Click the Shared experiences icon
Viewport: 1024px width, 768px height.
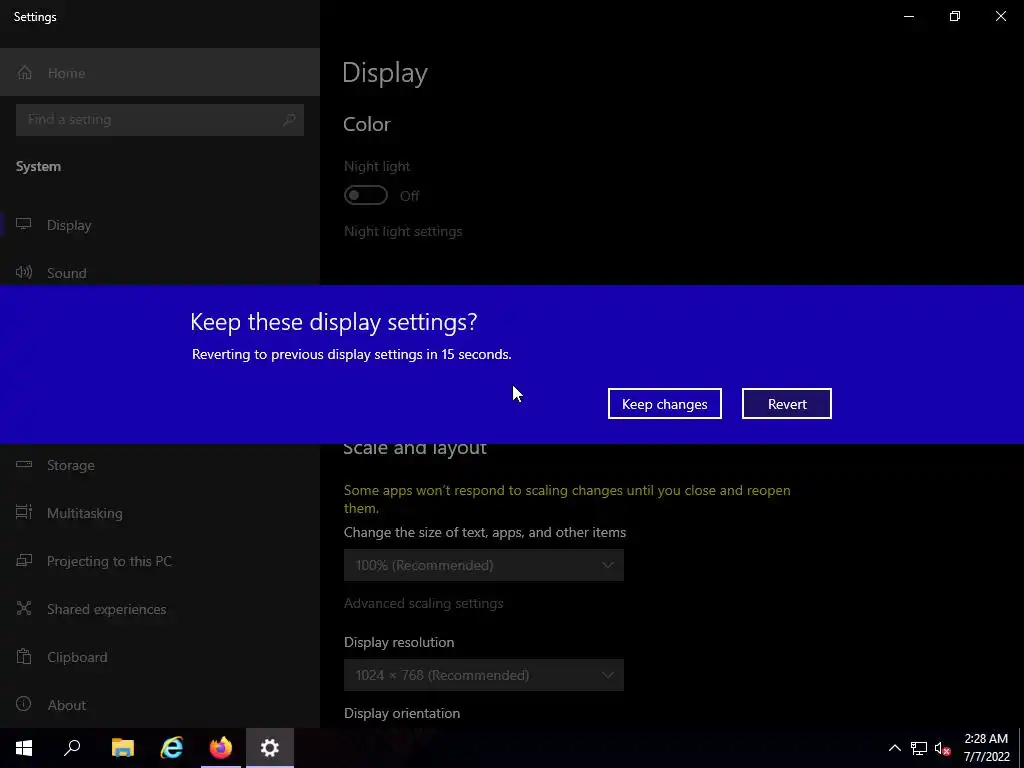click(x=24, y=609)
